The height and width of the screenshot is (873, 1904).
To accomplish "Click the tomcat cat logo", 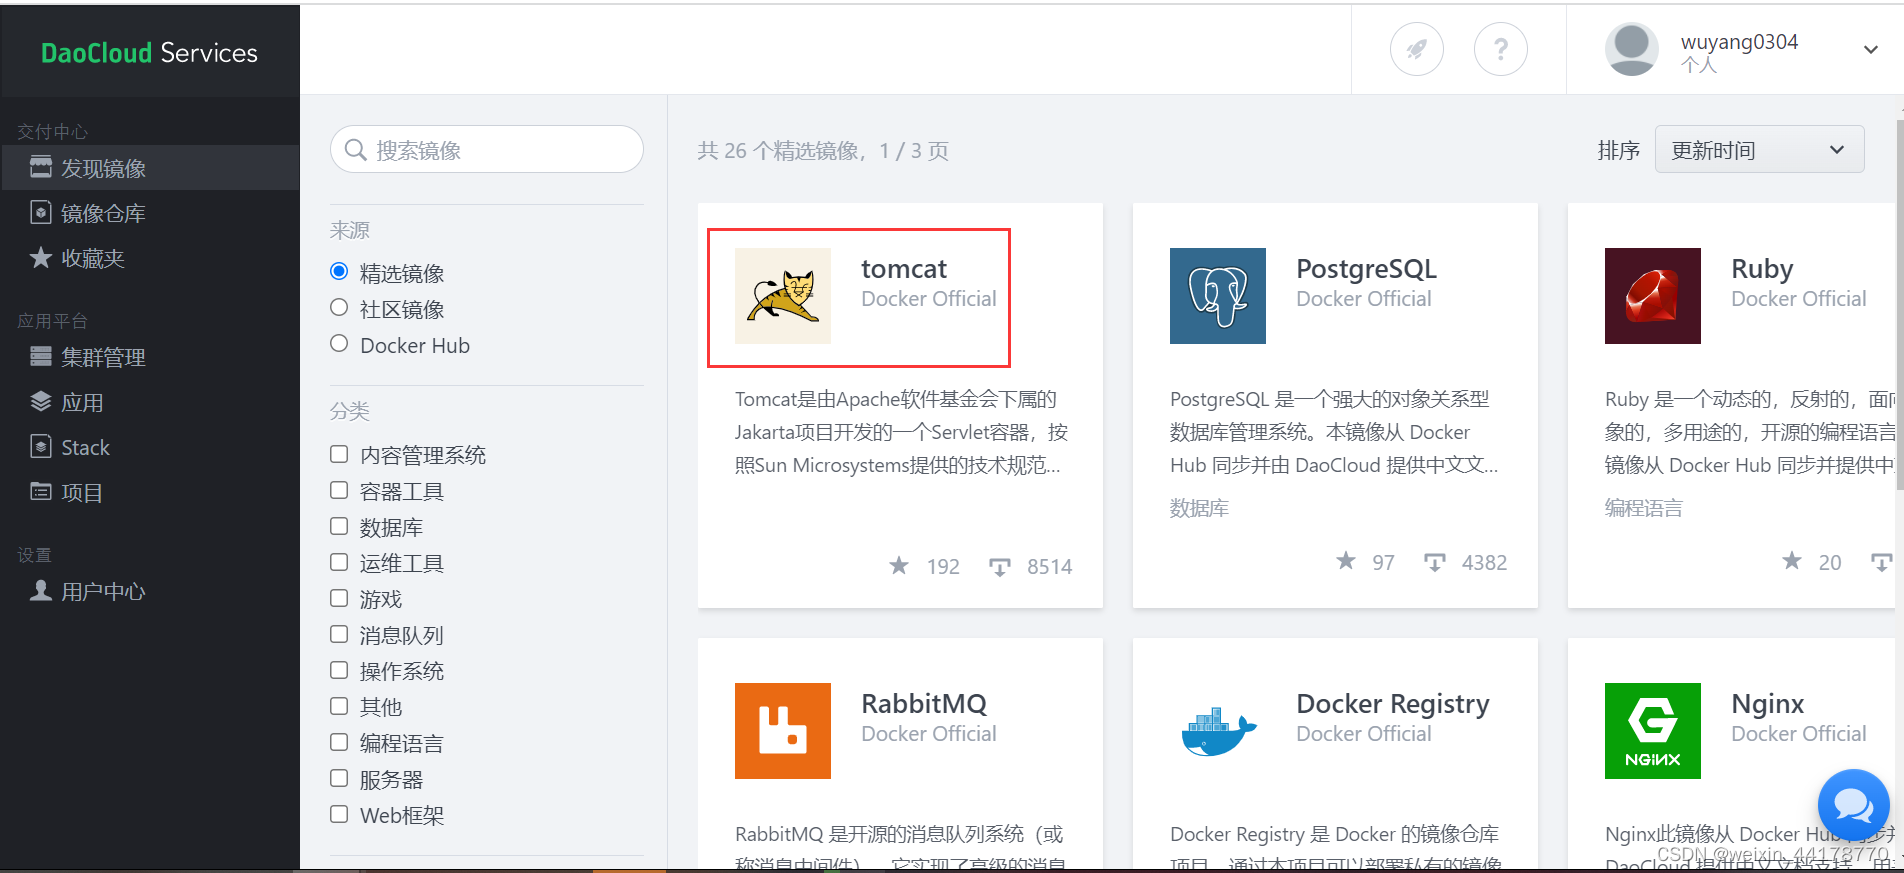I will 783,296.
